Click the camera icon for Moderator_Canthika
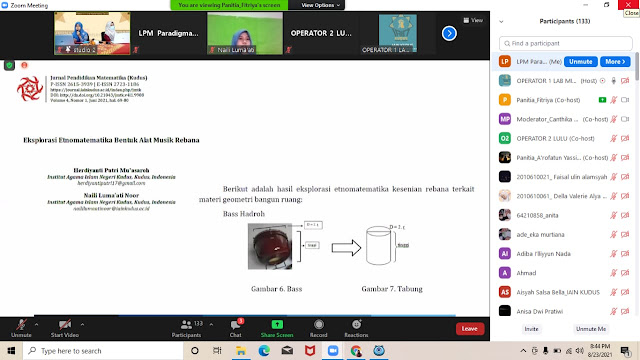The image size is (640, 360). [625, 119]
